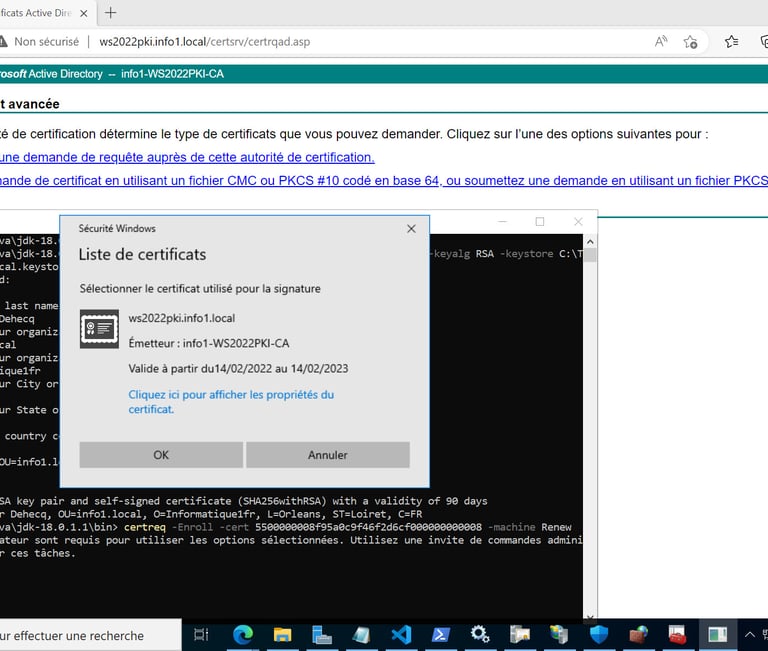Click the Non sécurisé warning indicator
The height and width of the screenshot is (651, 768).
(x=39, y=42)
